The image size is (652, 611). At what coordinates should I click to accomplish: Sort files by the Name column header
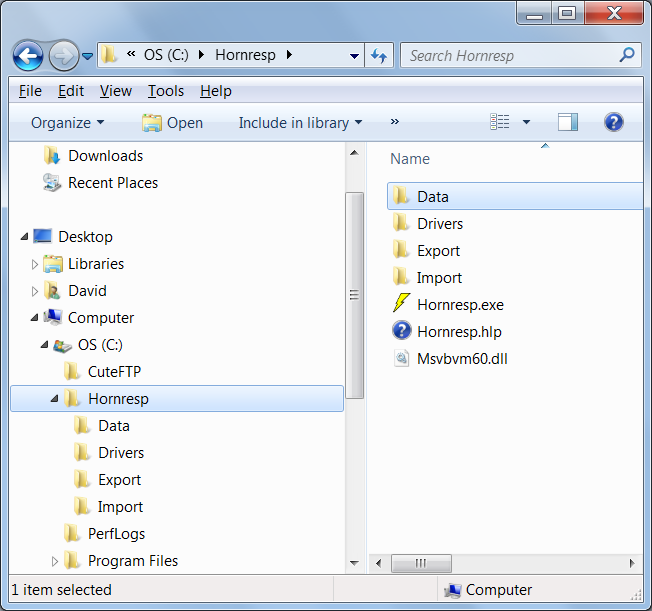click(410, 159)
